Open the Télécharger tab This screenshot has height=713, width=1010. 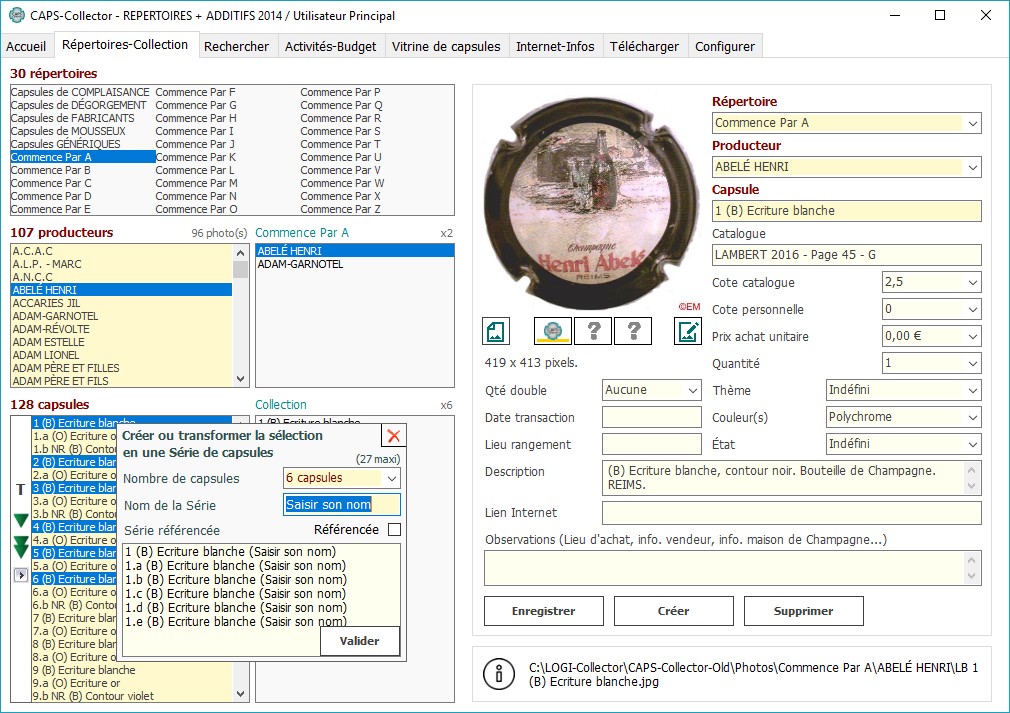pyautogui.click(x=644, y=46)
